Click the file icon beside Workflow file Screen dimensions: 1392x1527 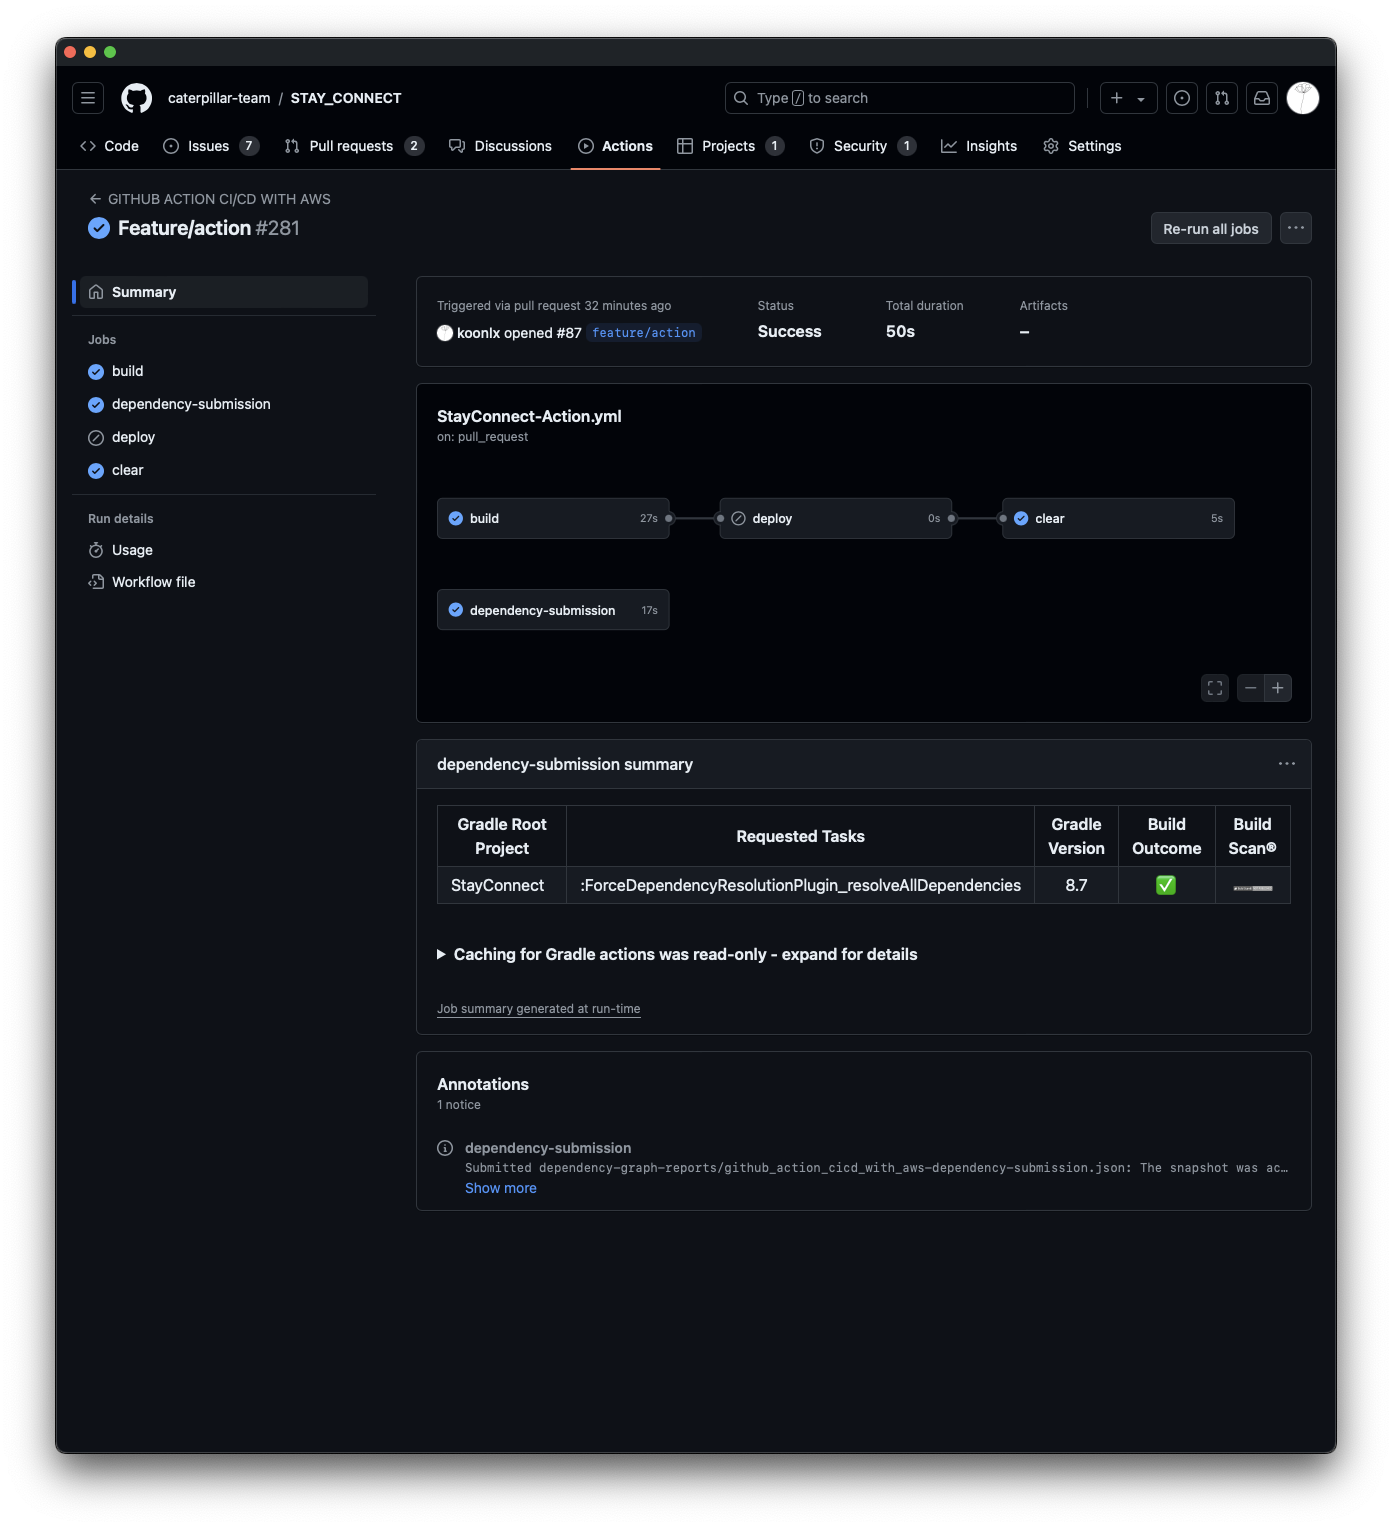[96, 582]
